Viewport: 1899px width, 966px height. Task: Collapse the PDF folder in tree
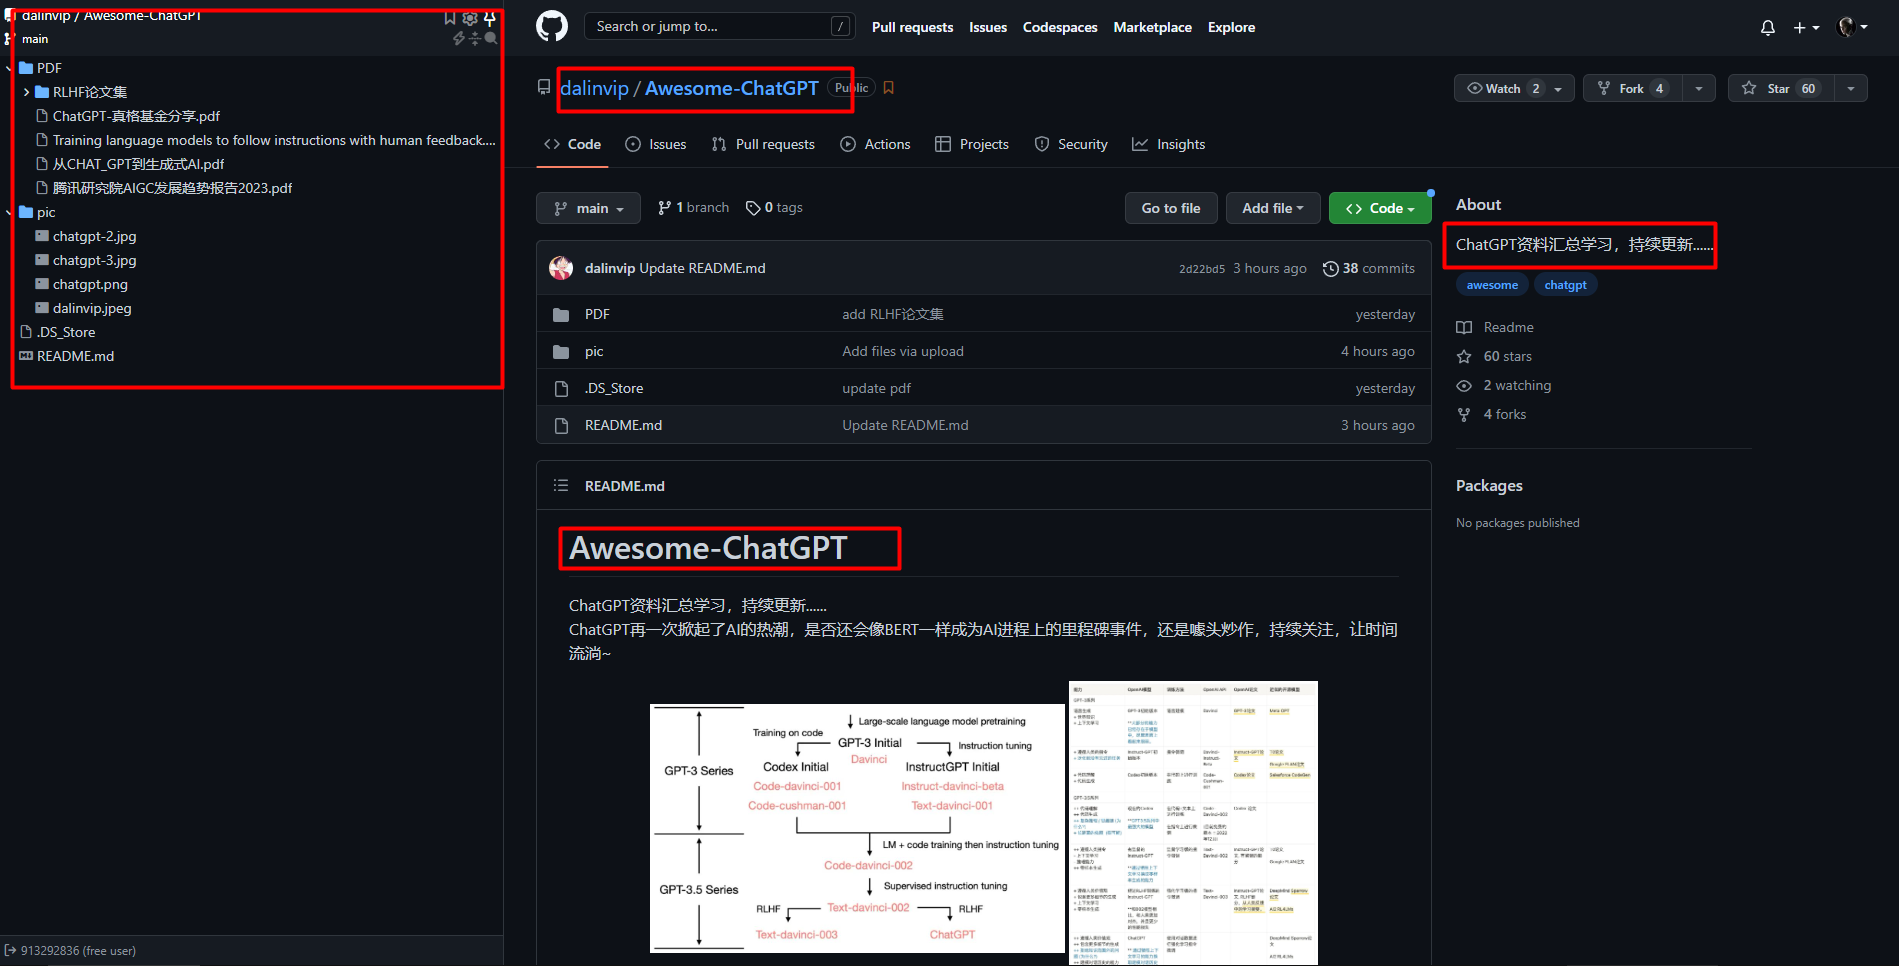pyautogui.click(x=9, y=68)
